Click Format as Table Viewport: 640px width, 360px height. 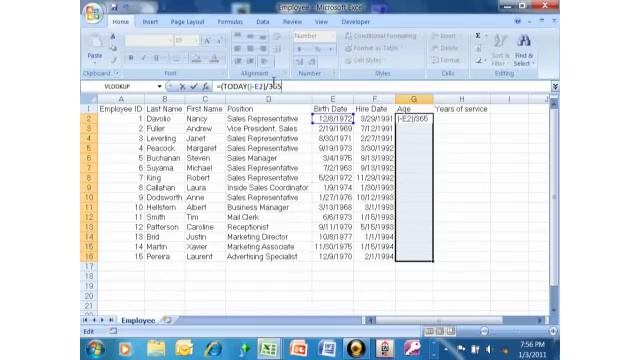click(372, 48)
